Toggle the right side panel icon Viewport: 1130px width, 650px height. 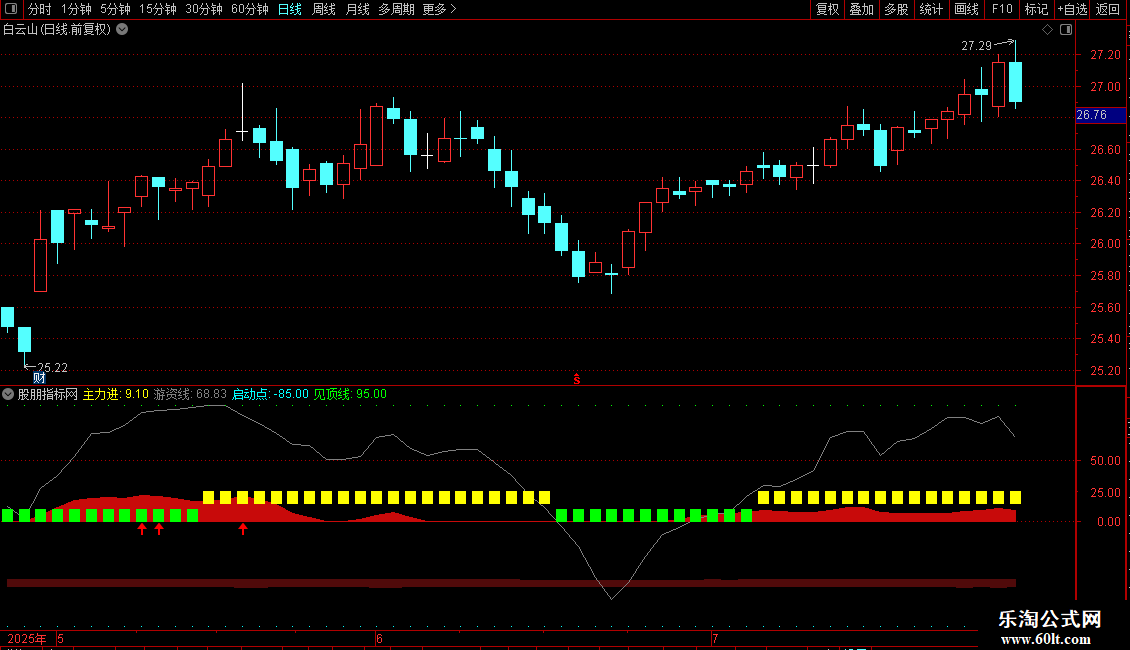point(1066,30)
